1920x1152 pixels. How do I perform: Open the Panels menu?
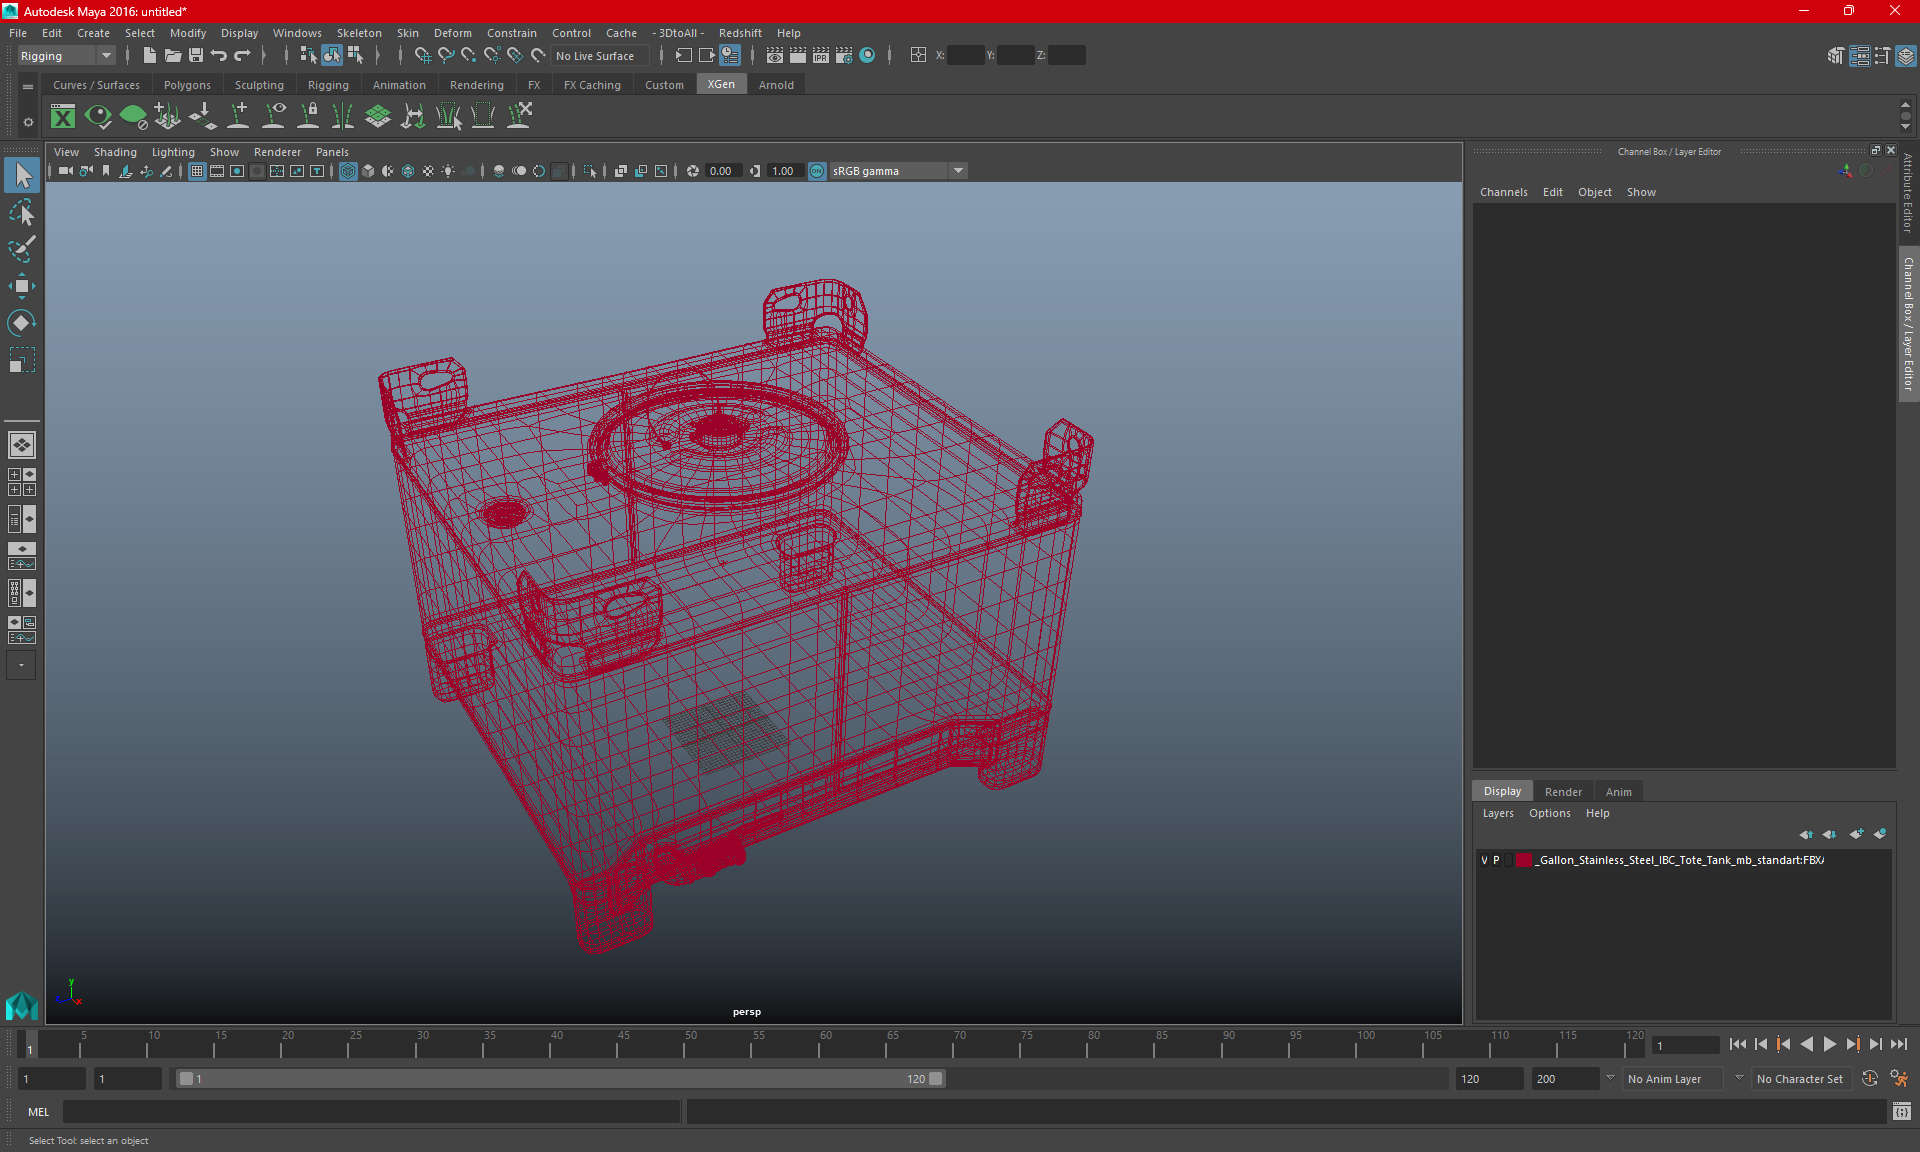(331, 151)
